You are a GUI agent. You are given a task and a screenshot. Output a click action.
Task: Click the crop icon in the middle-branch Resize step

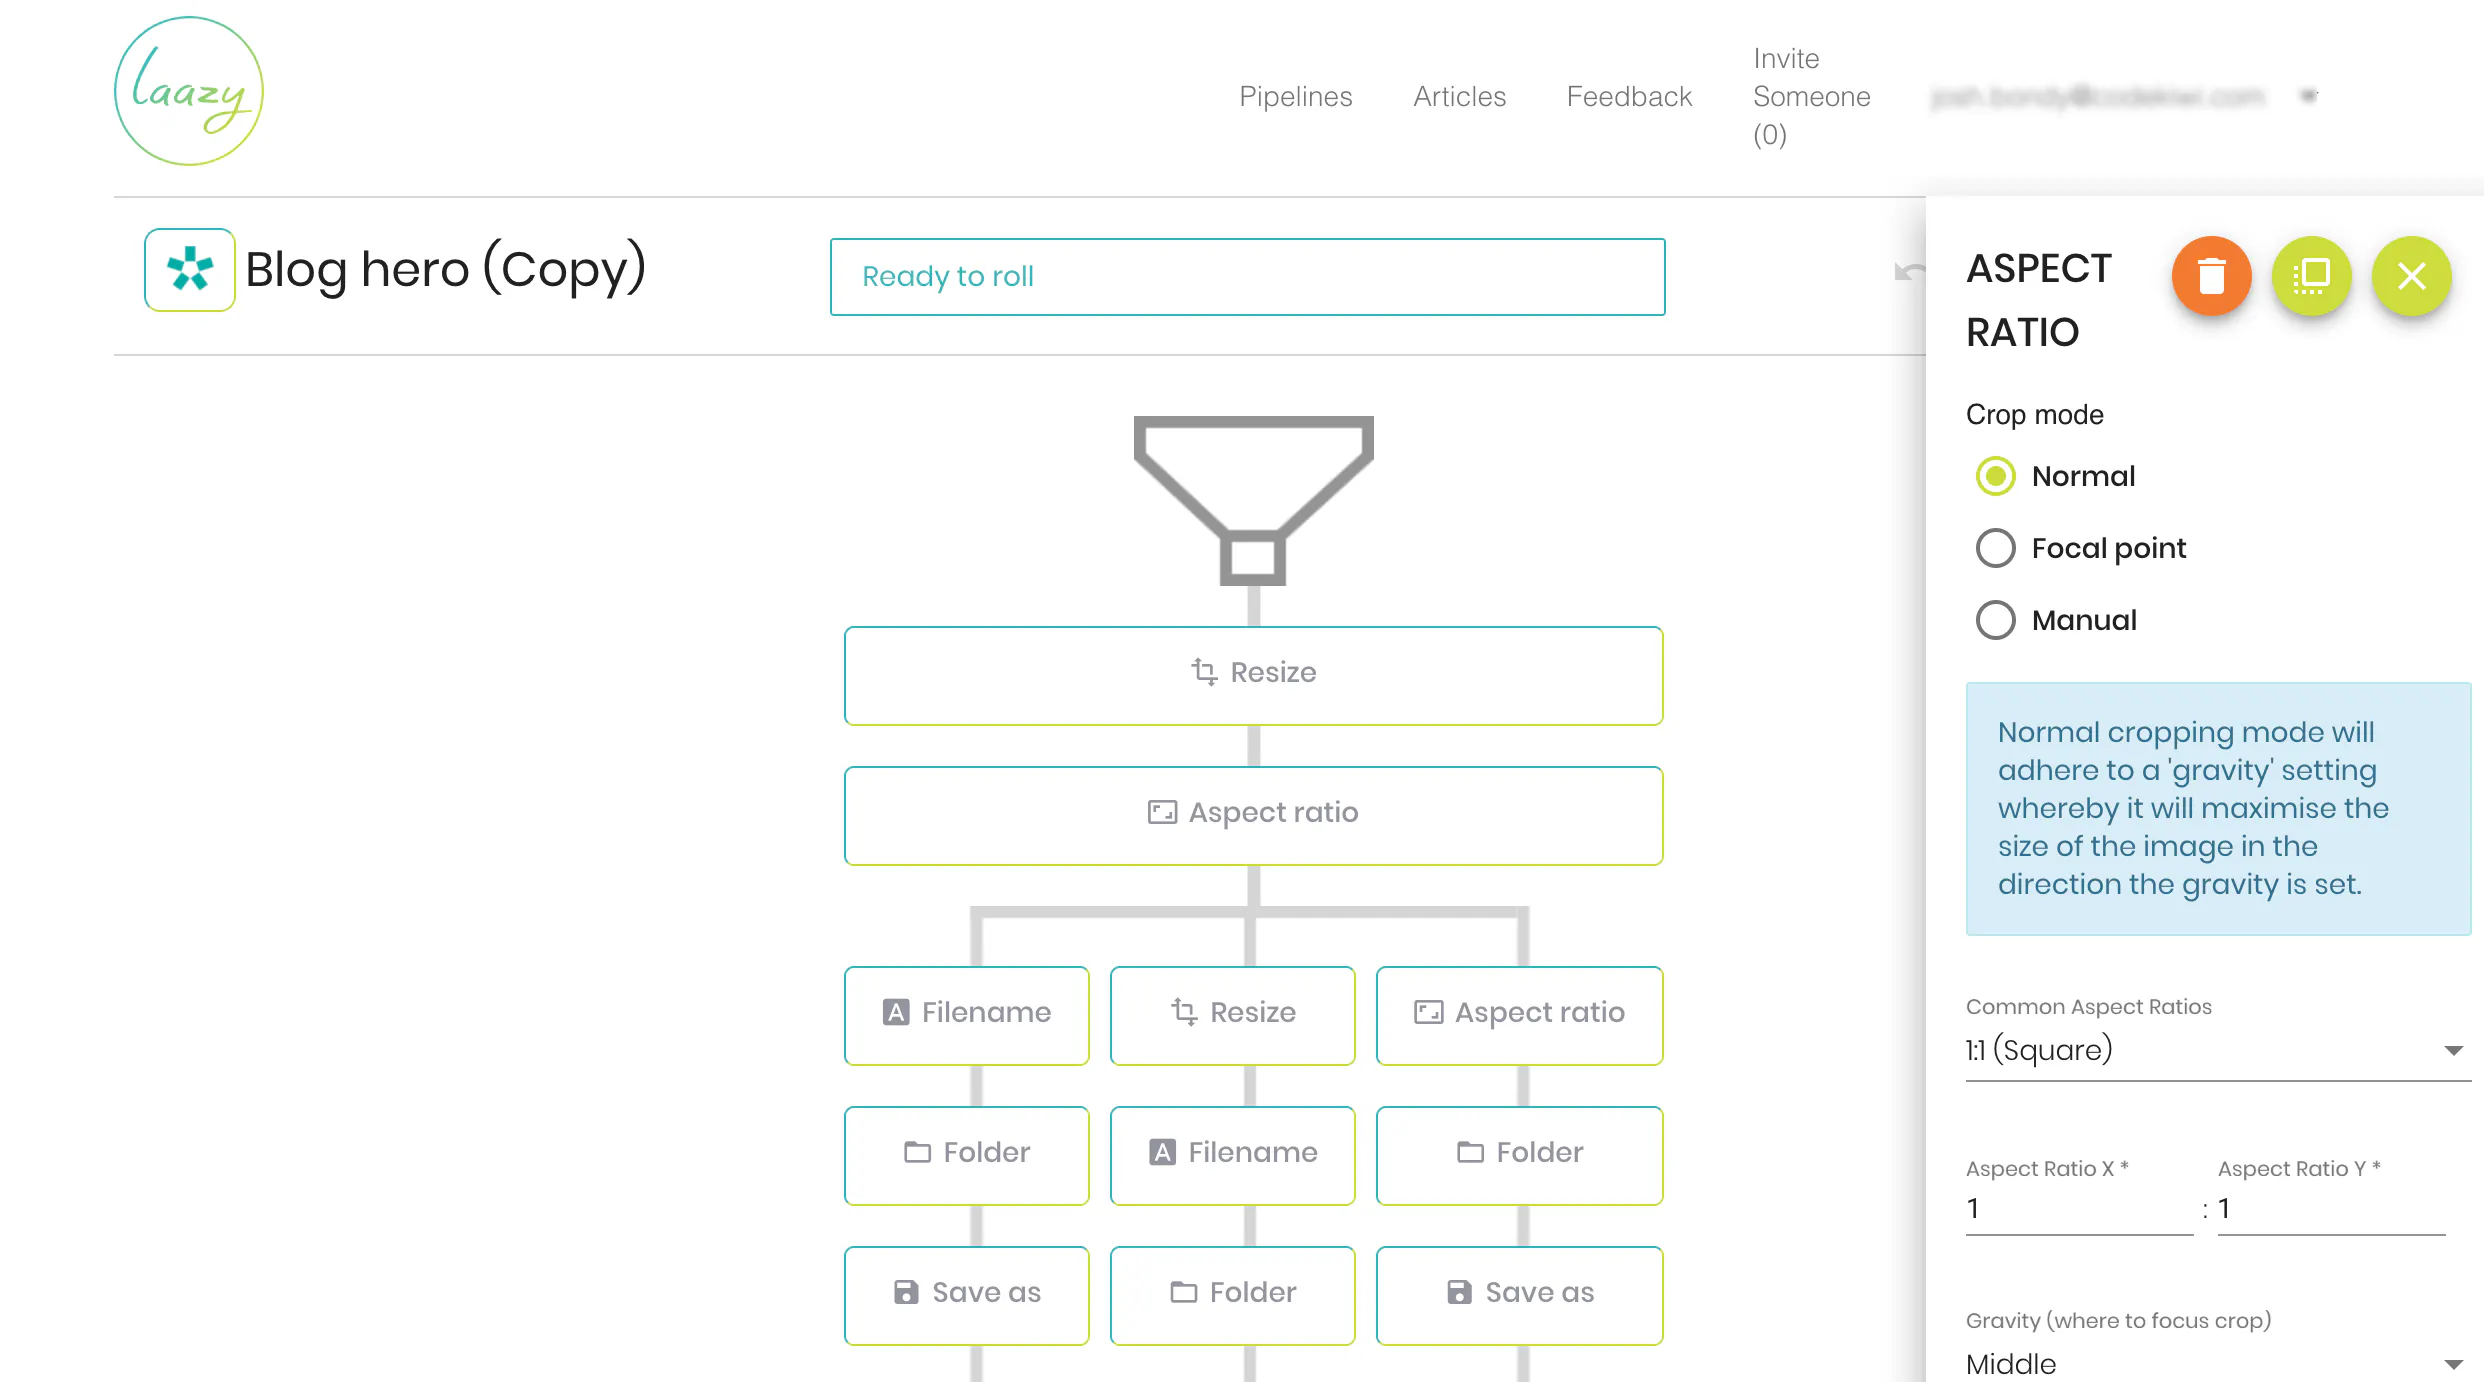1184,1012
